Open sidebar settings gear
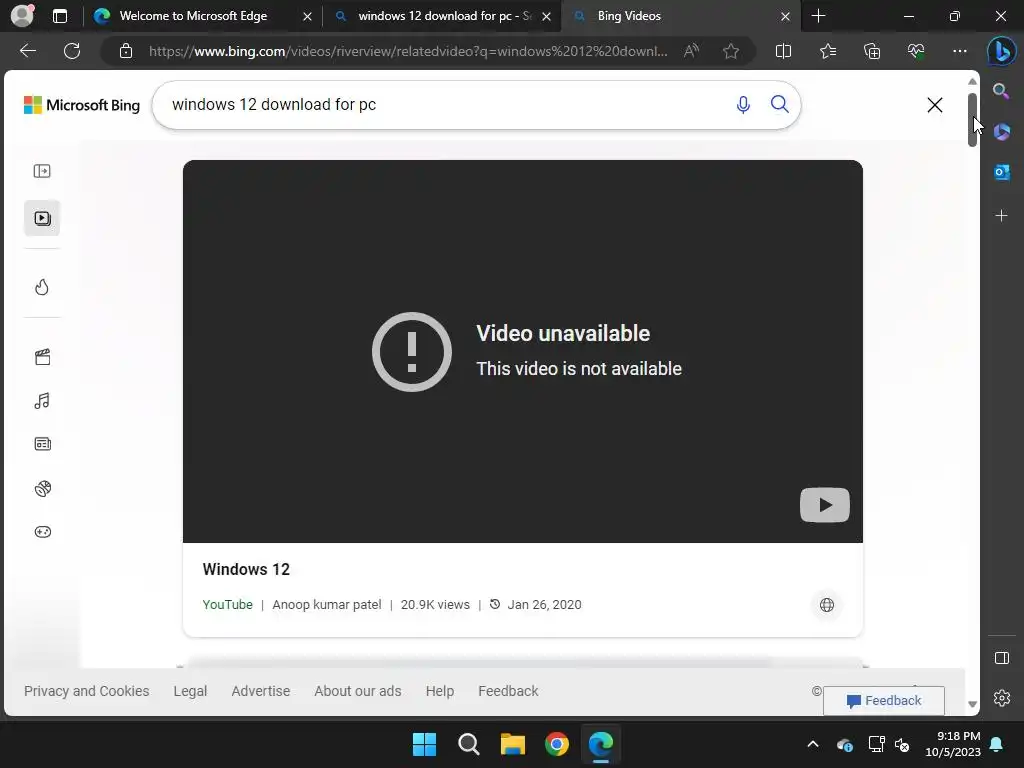 pos(1001,698)
